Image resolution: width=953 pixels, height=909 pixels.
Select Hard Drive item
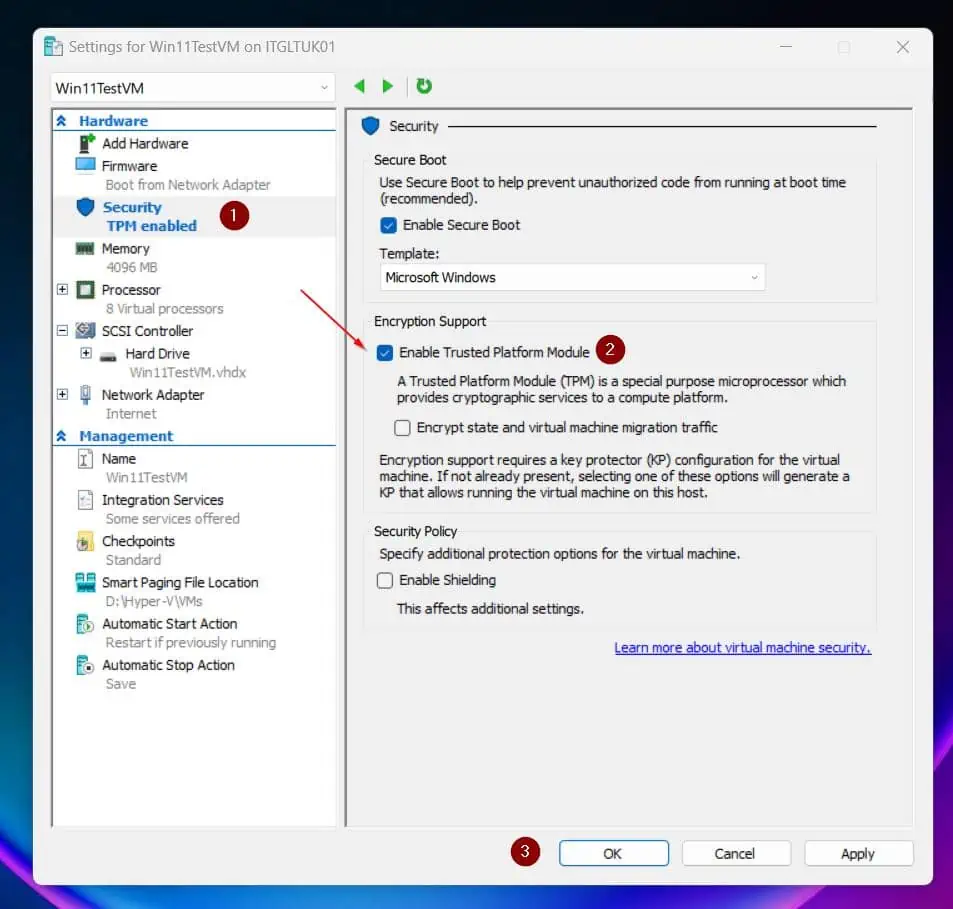pos(158,353)
